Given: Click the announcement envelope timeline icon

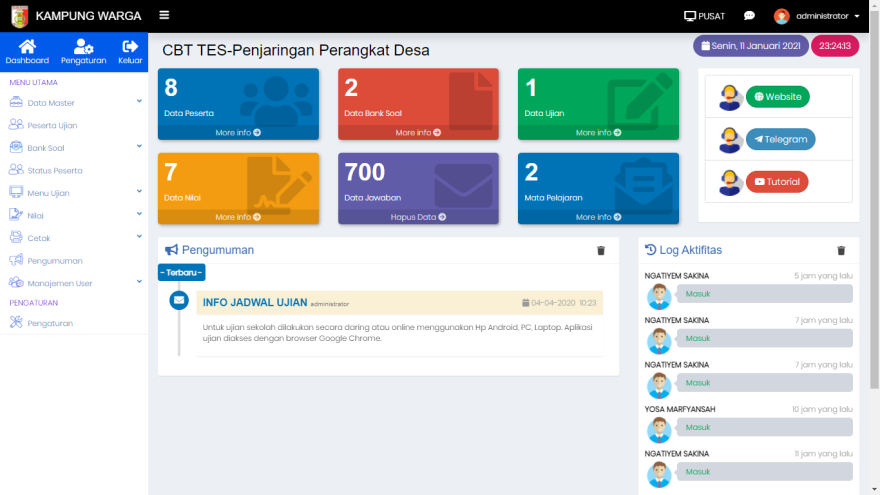Looking at the screenshot, I should click(179, 300).
